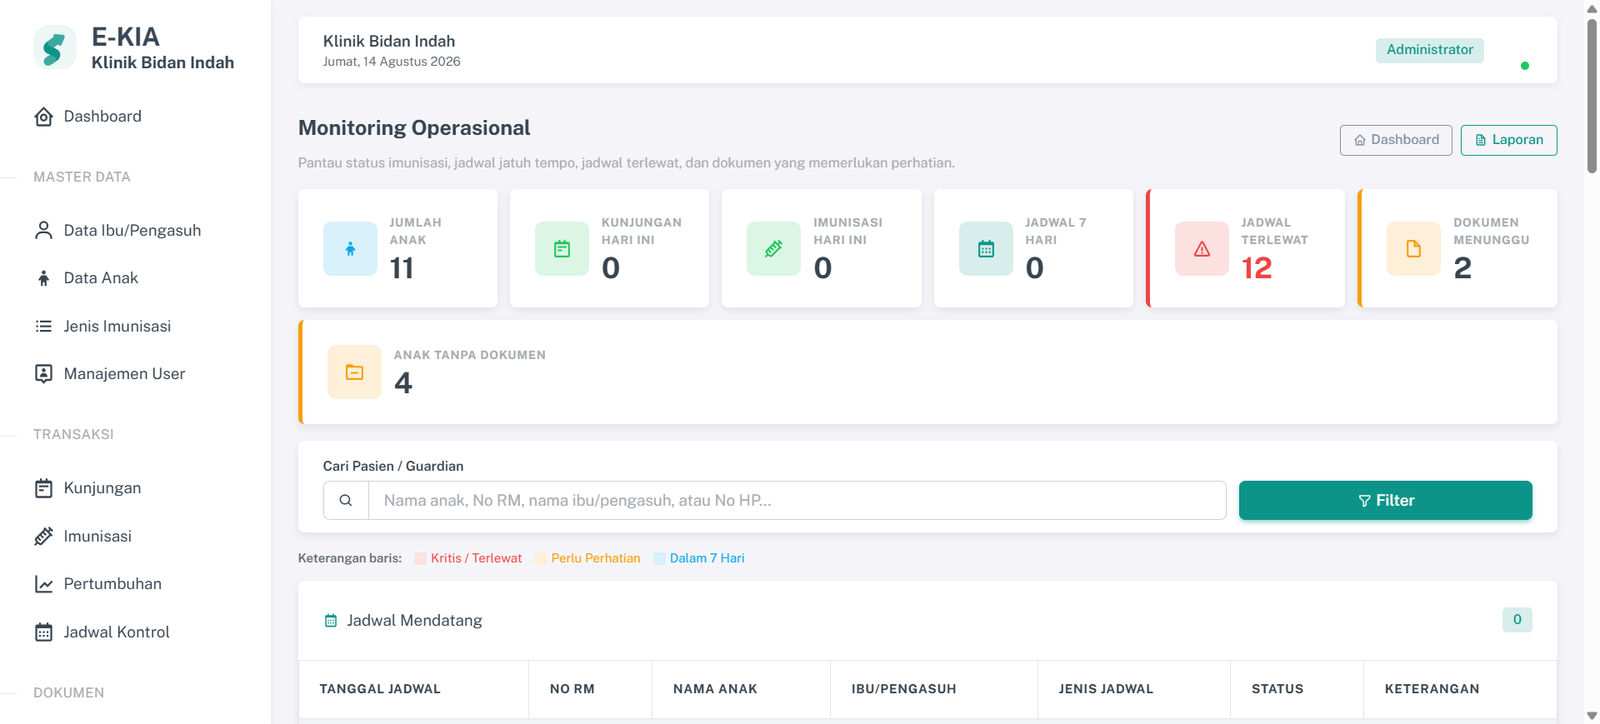The height and width of the screenshot is (724, 1600).
Task: Click the Jumlah Anak child icon
Action: click(350, 248)
